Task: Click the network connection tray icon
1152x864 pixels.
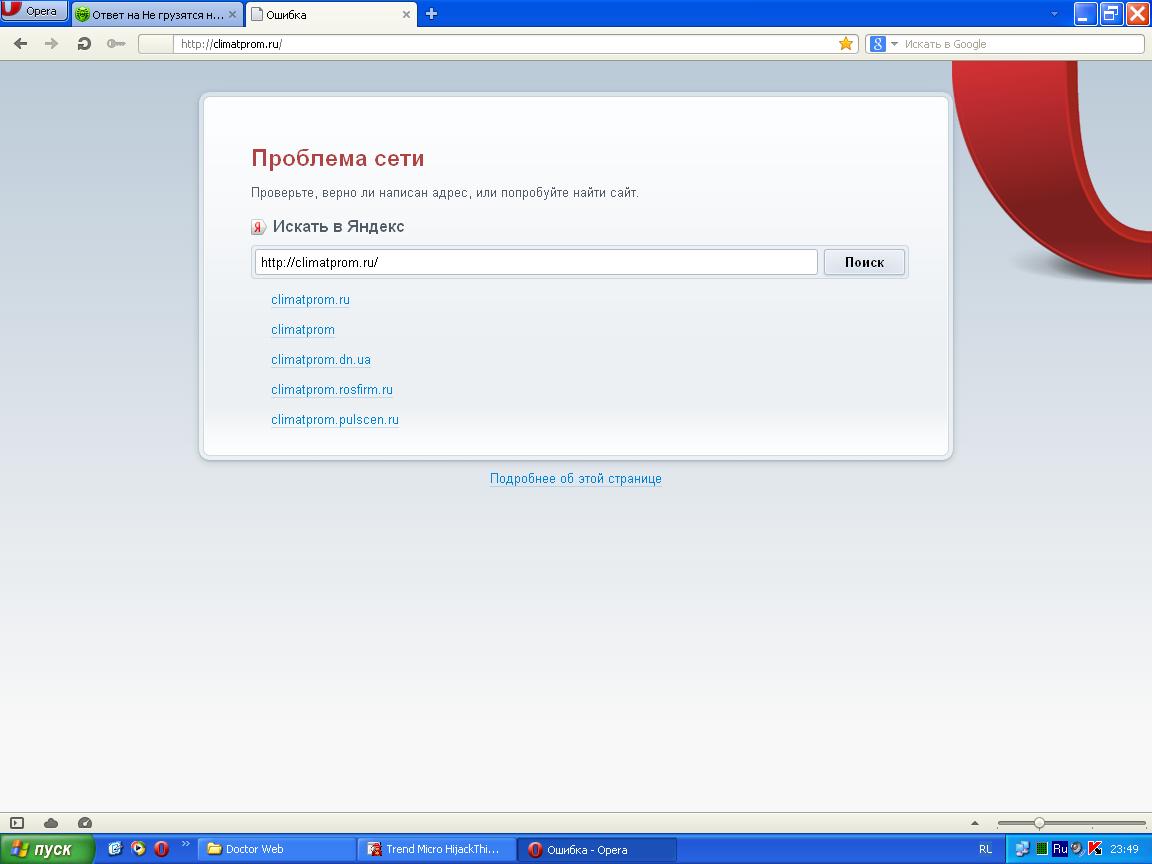Action: pos(1022,849)
